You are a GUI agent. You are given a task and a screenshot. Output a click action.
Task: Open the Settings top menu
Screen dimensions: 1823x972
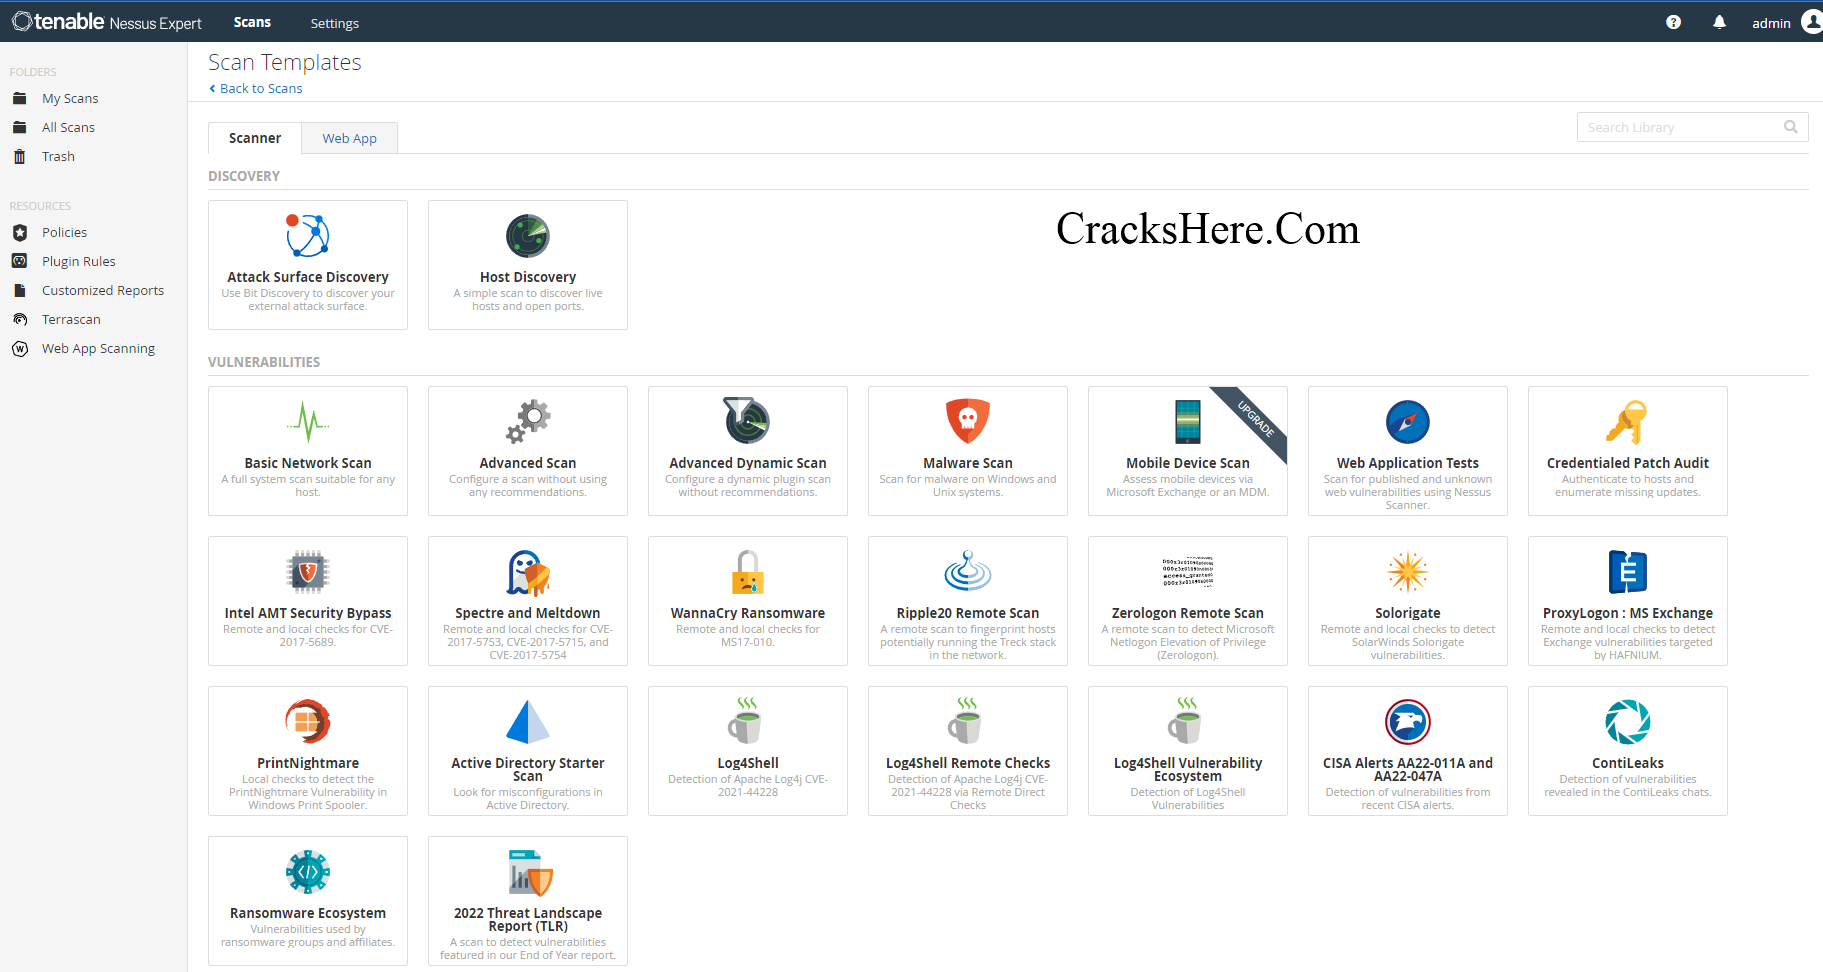(x=335, y=23)
